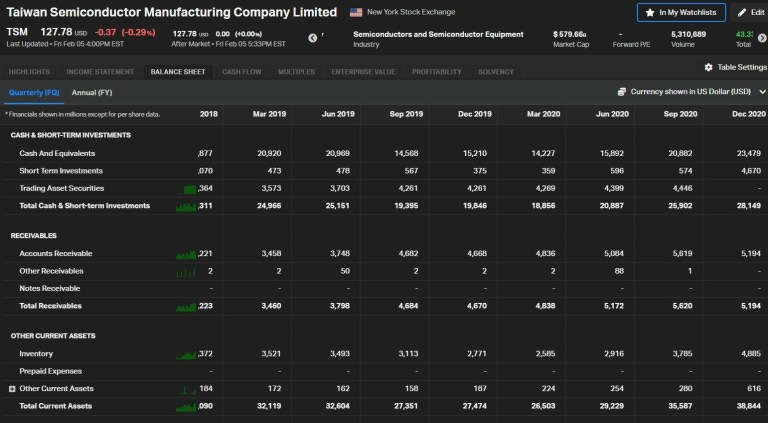Switch to Annual (FY) view
The image size is (768, 423).
[x=92, y=93]
